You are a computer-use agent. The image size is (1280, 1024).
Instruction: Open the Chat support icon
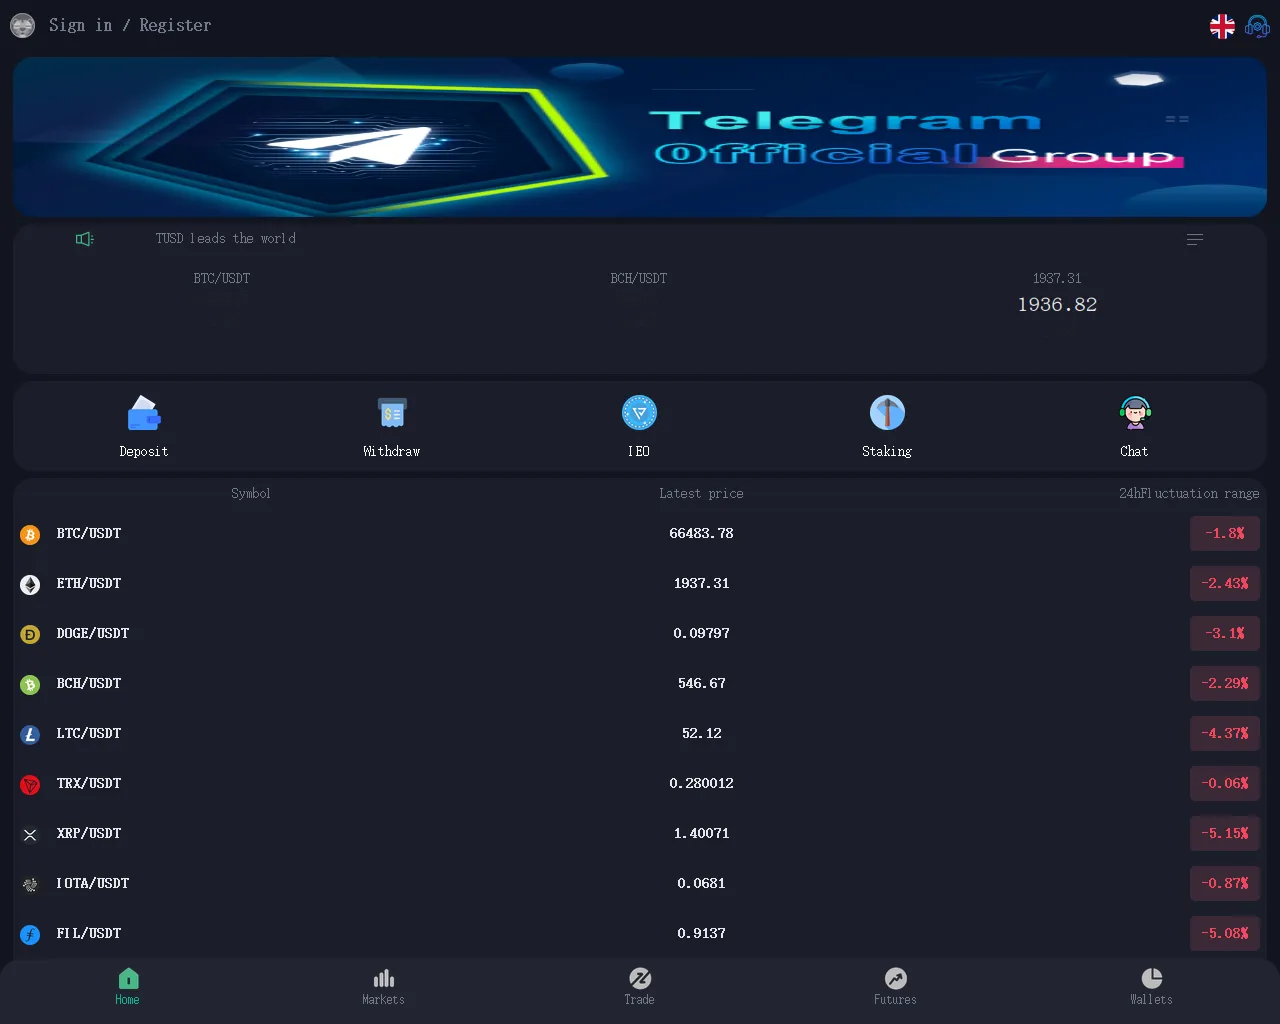click(x=1135, y=413)
